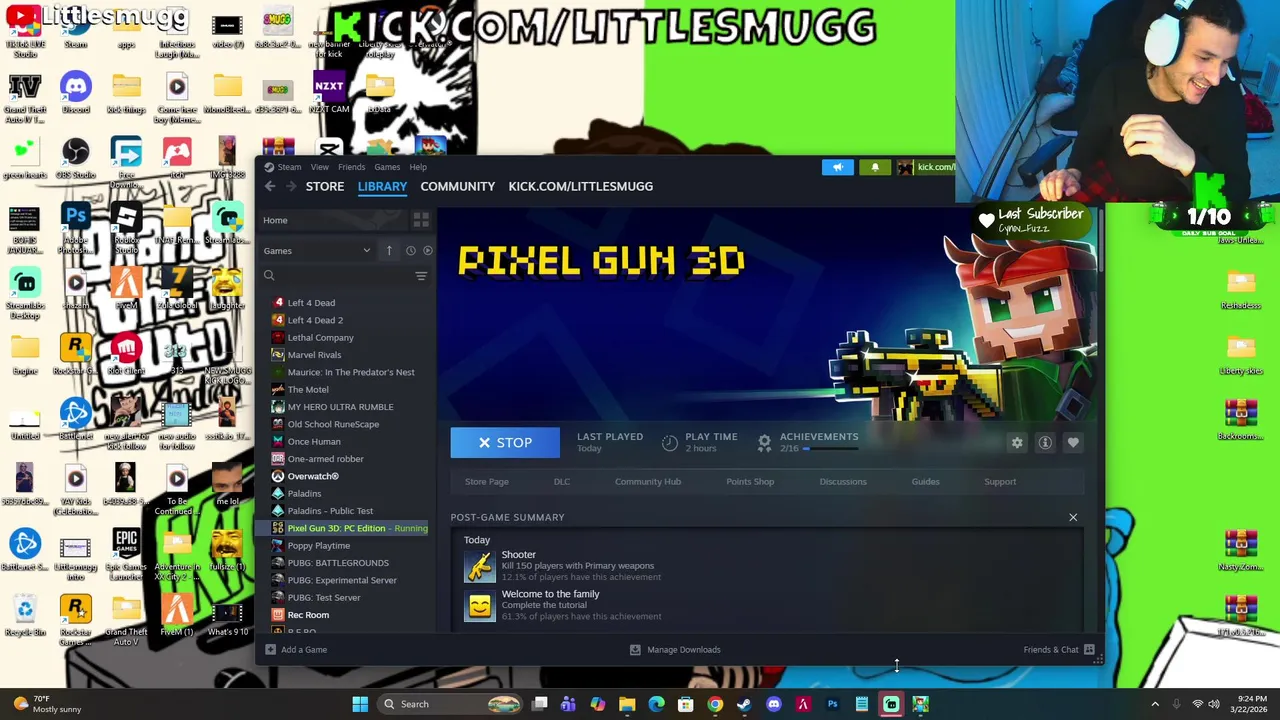Select Rec Room in library list
The height and width of the screenshot is (720, 1280).
click(308, 615)
